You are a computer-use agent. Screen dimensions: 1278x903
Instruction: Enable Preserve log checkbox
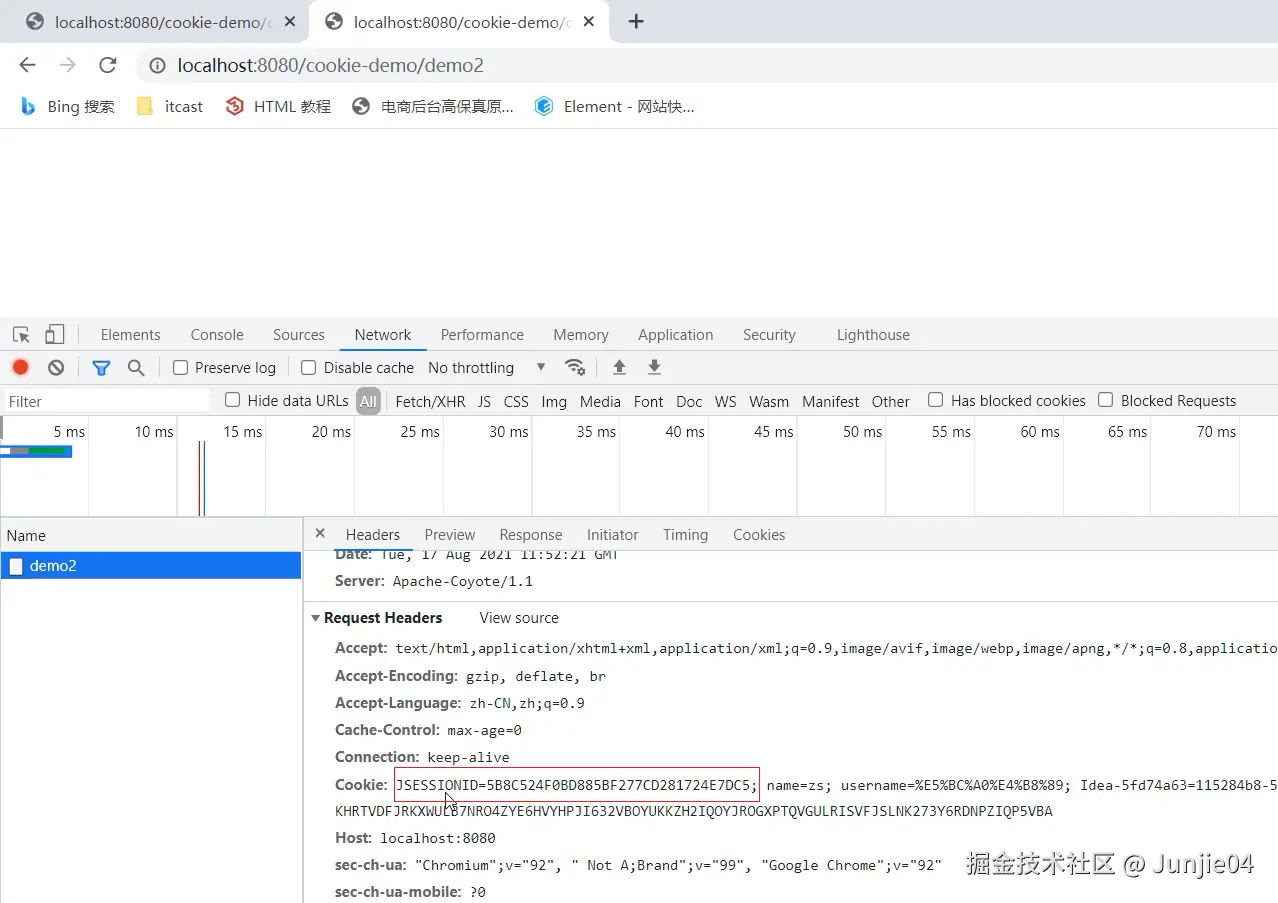180,367
